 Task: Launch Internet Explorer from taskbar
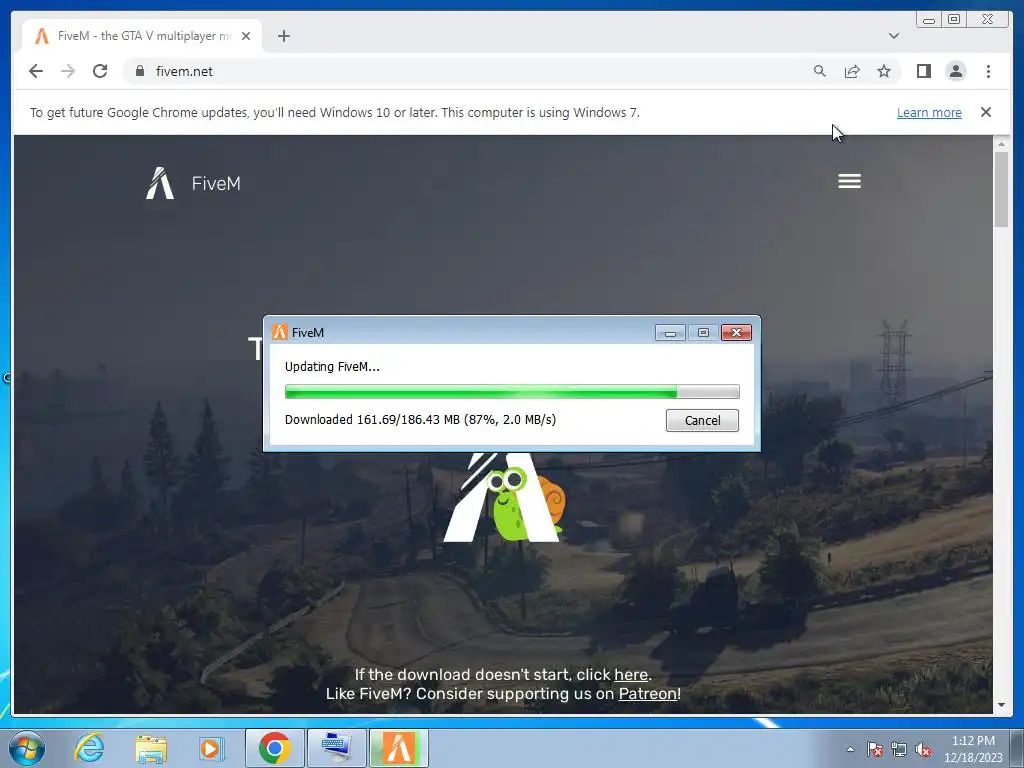click(89, 748)
